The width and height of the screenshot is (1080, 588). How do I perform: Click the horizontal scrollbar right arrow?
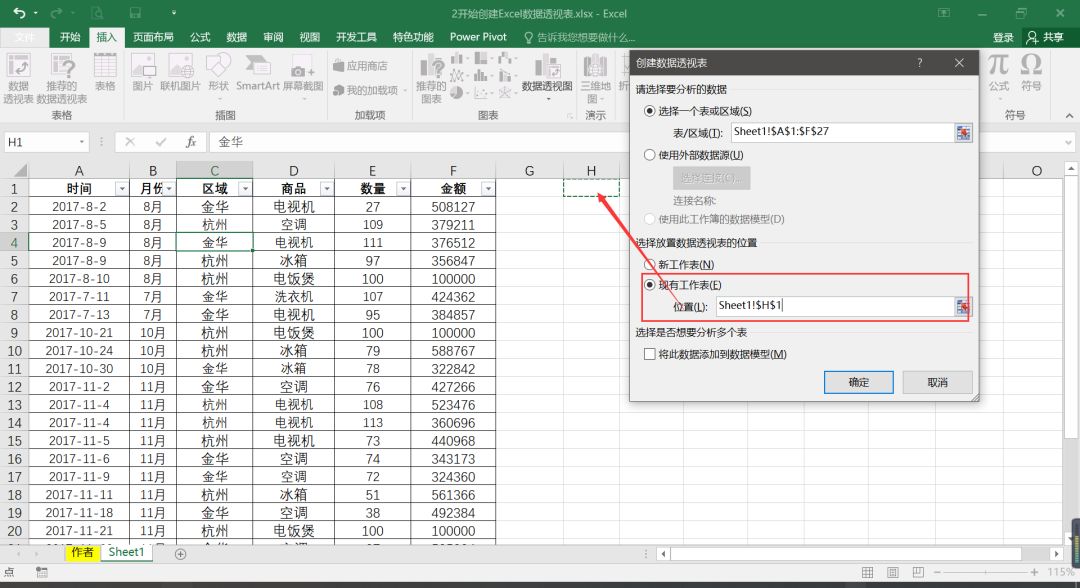(x=1056, y=554)
